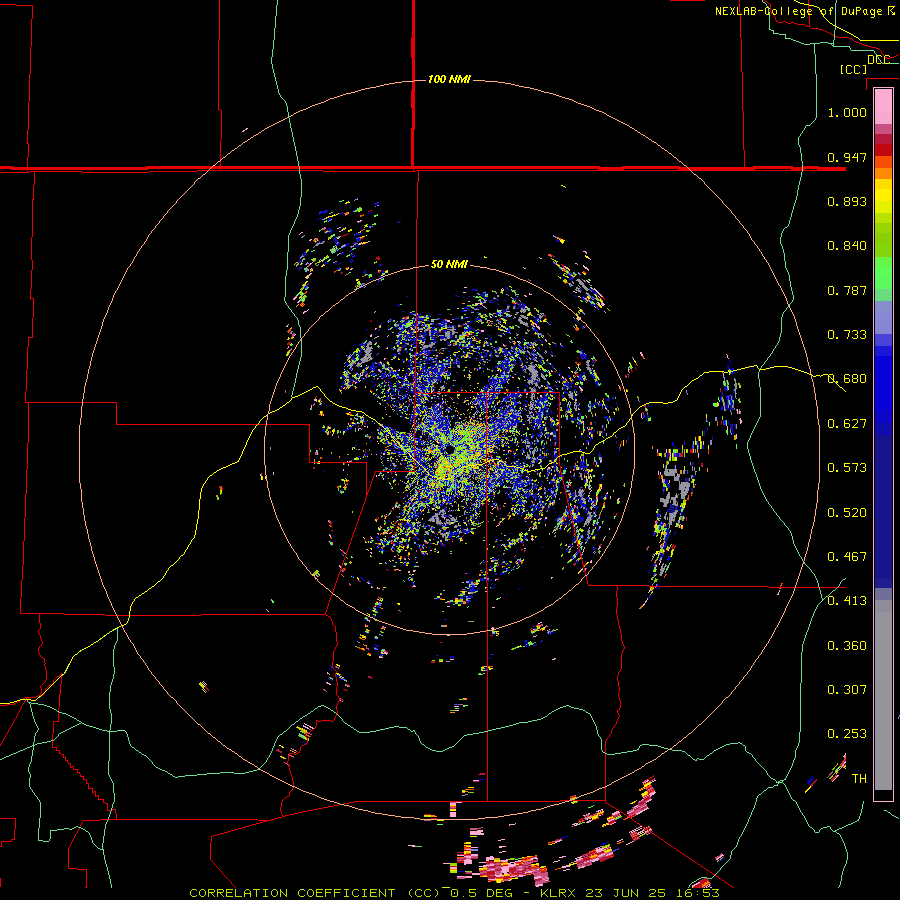Screen dimensions: 900x900
Task: Select the 0.627 scale value
Action: tap(847, 424)
